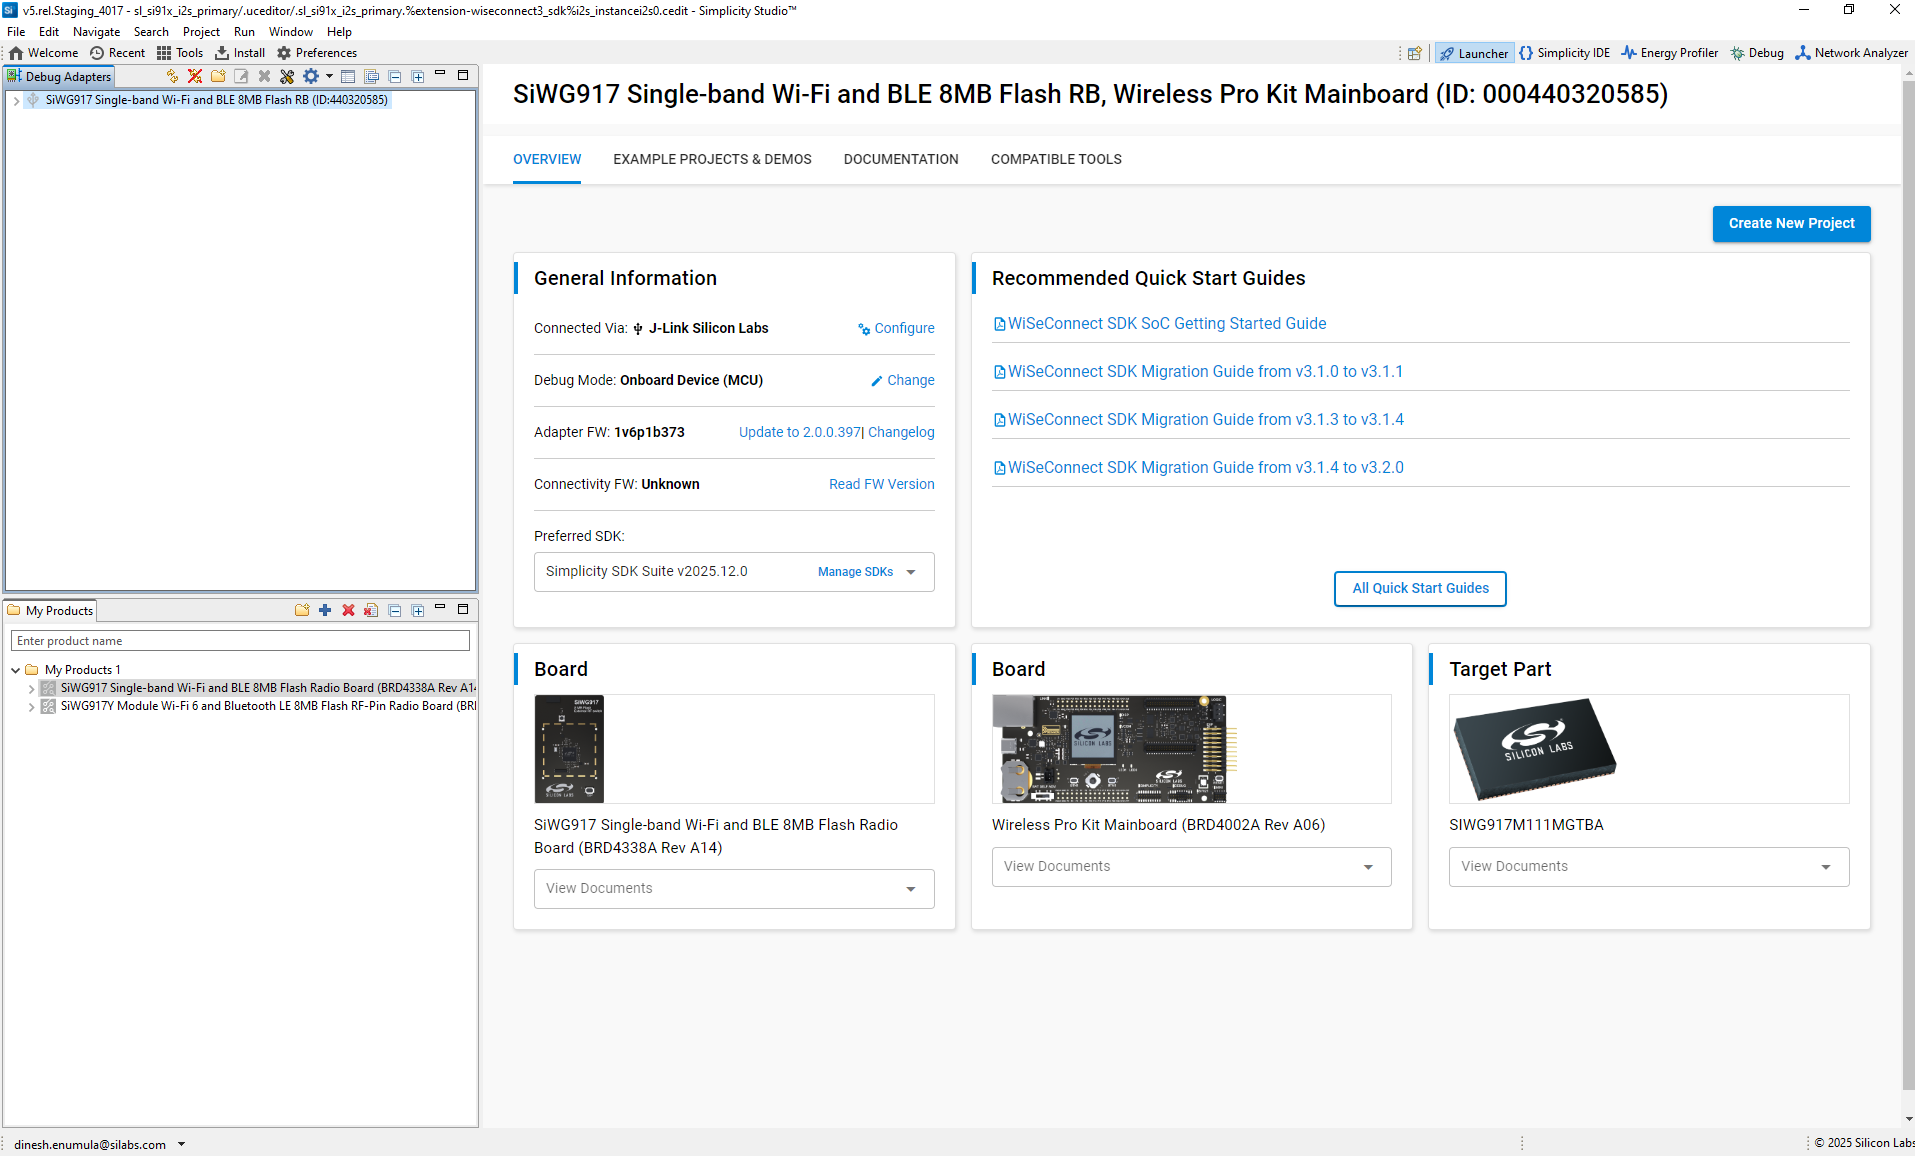1915x1156 pixels.
Task: Click the Enter product name field
Action: [x=240, y=641]
